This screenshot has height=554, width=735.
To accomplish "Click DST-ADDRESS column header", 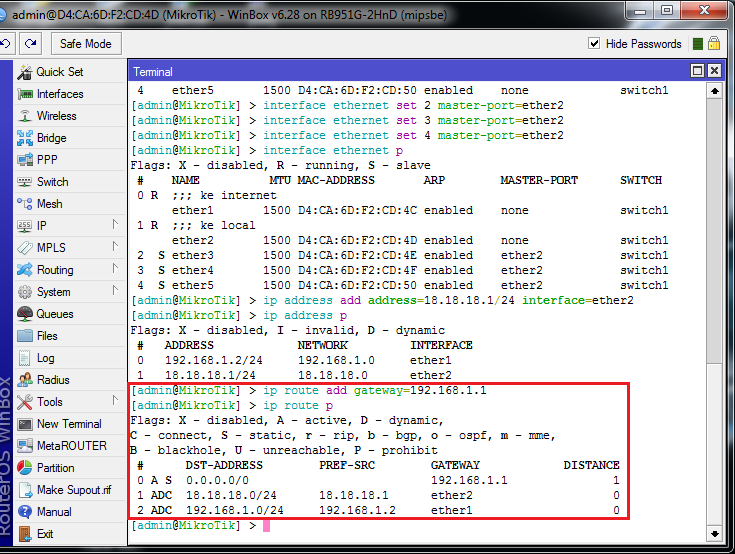I will click(x=224, y=465).
